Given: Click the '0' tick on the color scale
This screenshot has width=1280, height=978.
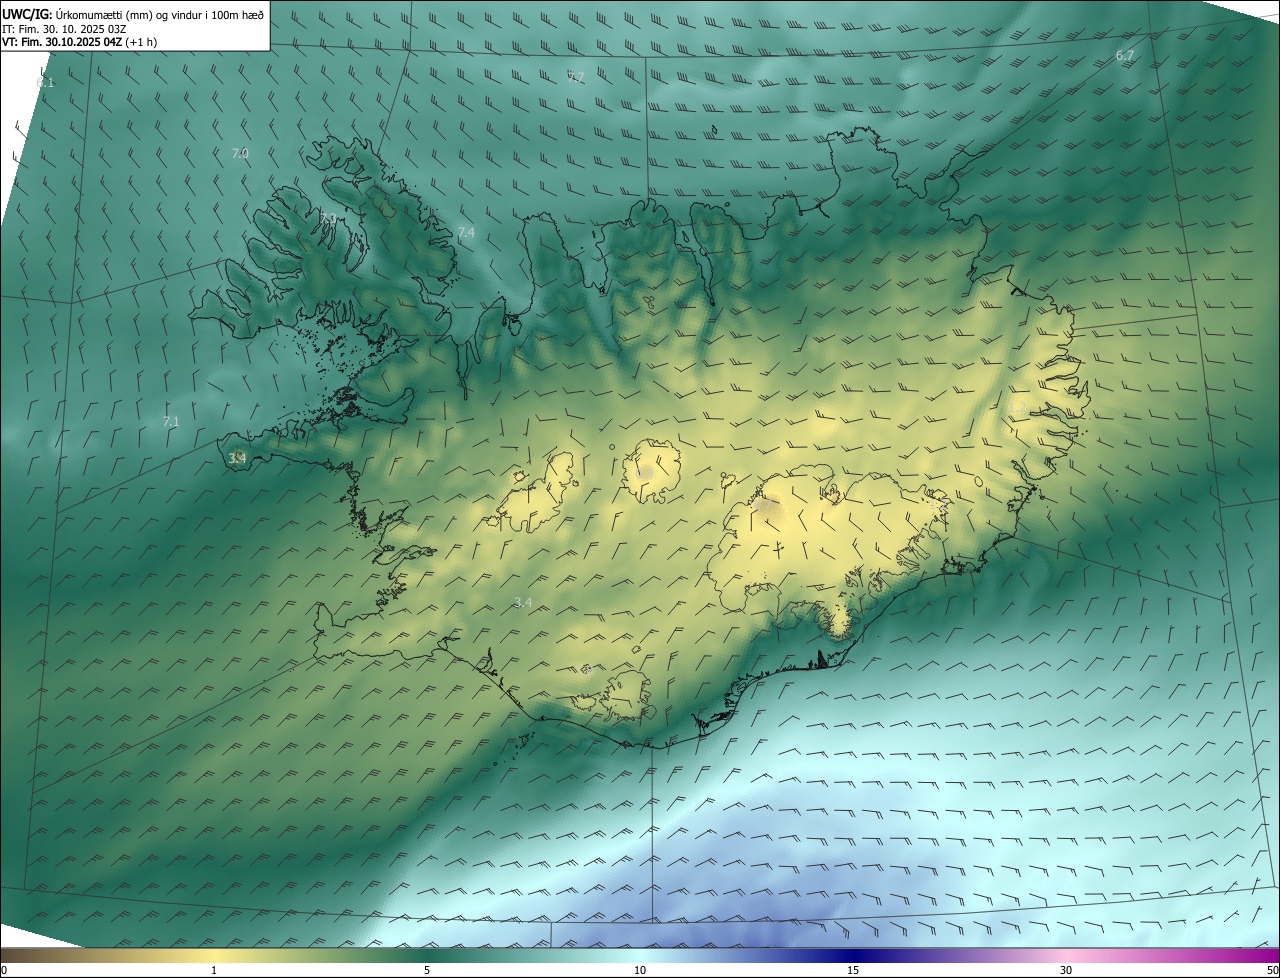Looking at the screenshot, I should (4, 970).
